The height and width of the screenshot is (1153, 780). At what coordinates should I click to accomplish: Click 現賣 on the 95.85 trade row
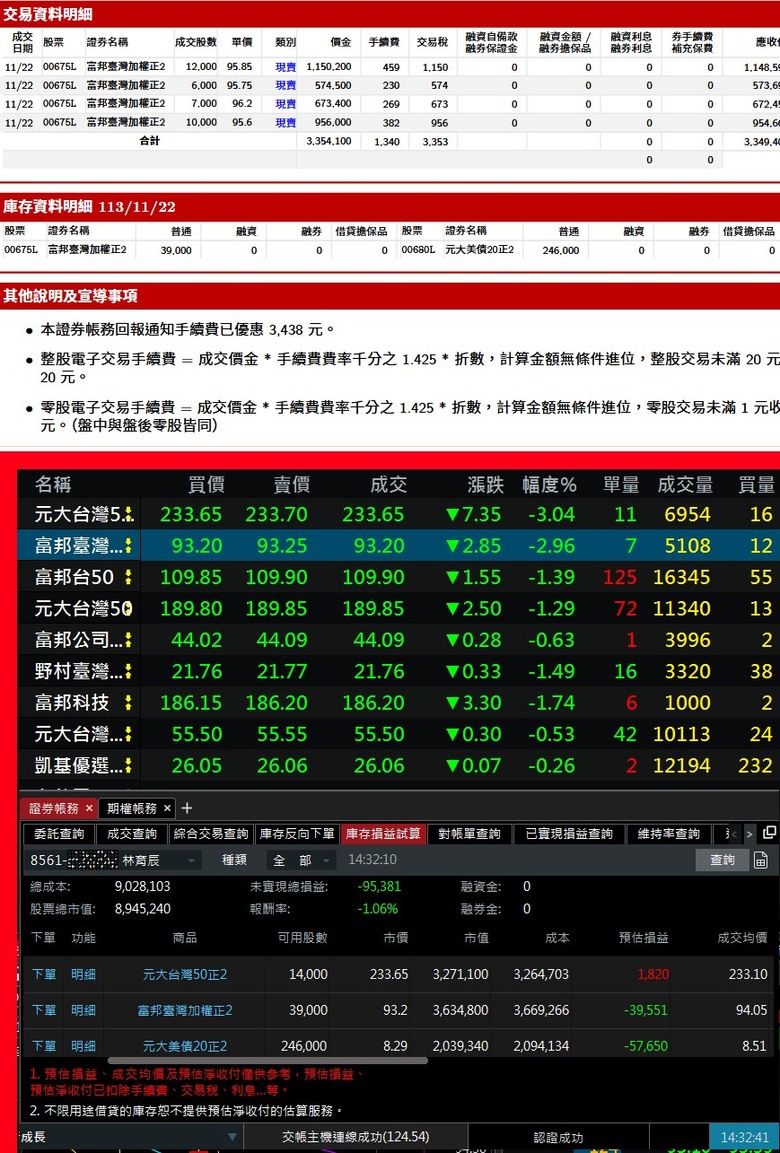pos(285,67)
